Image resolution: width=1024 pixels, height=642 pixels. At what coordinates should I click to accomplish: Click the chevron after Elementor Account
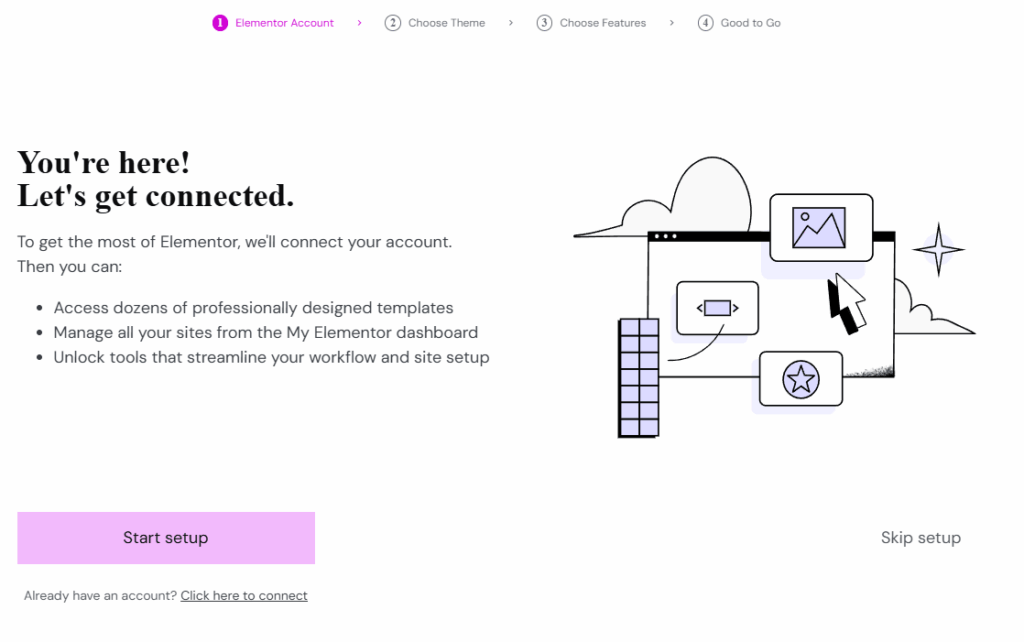coord(360,23)
